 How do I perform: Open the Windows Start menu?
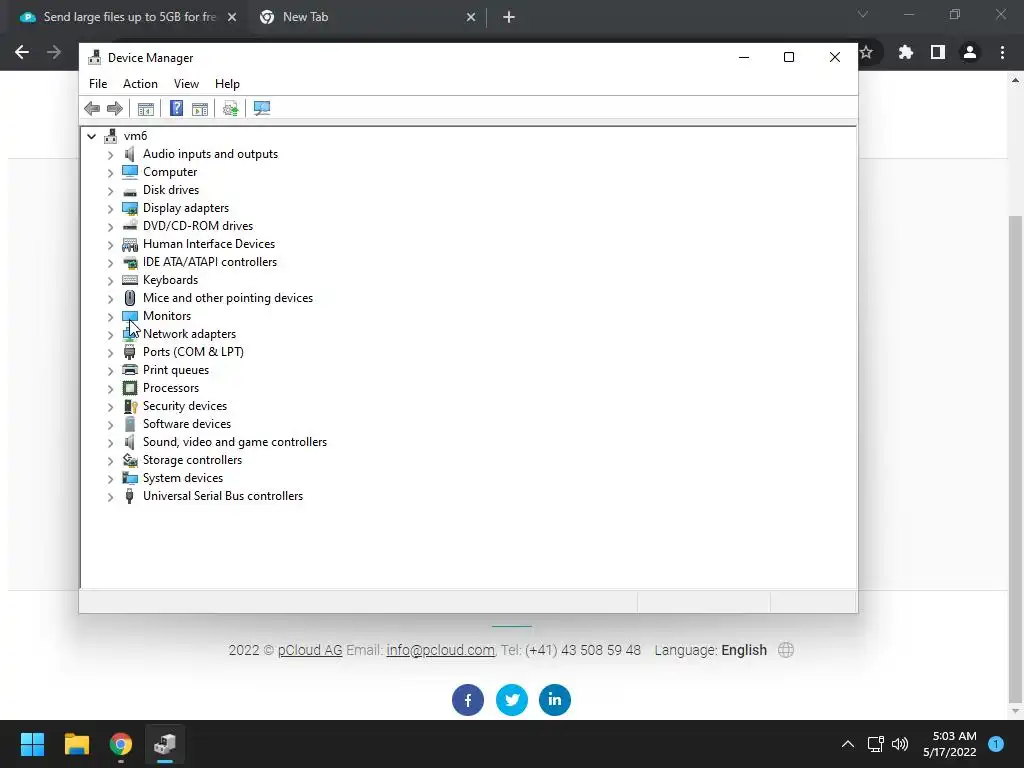tap(32, 744)
